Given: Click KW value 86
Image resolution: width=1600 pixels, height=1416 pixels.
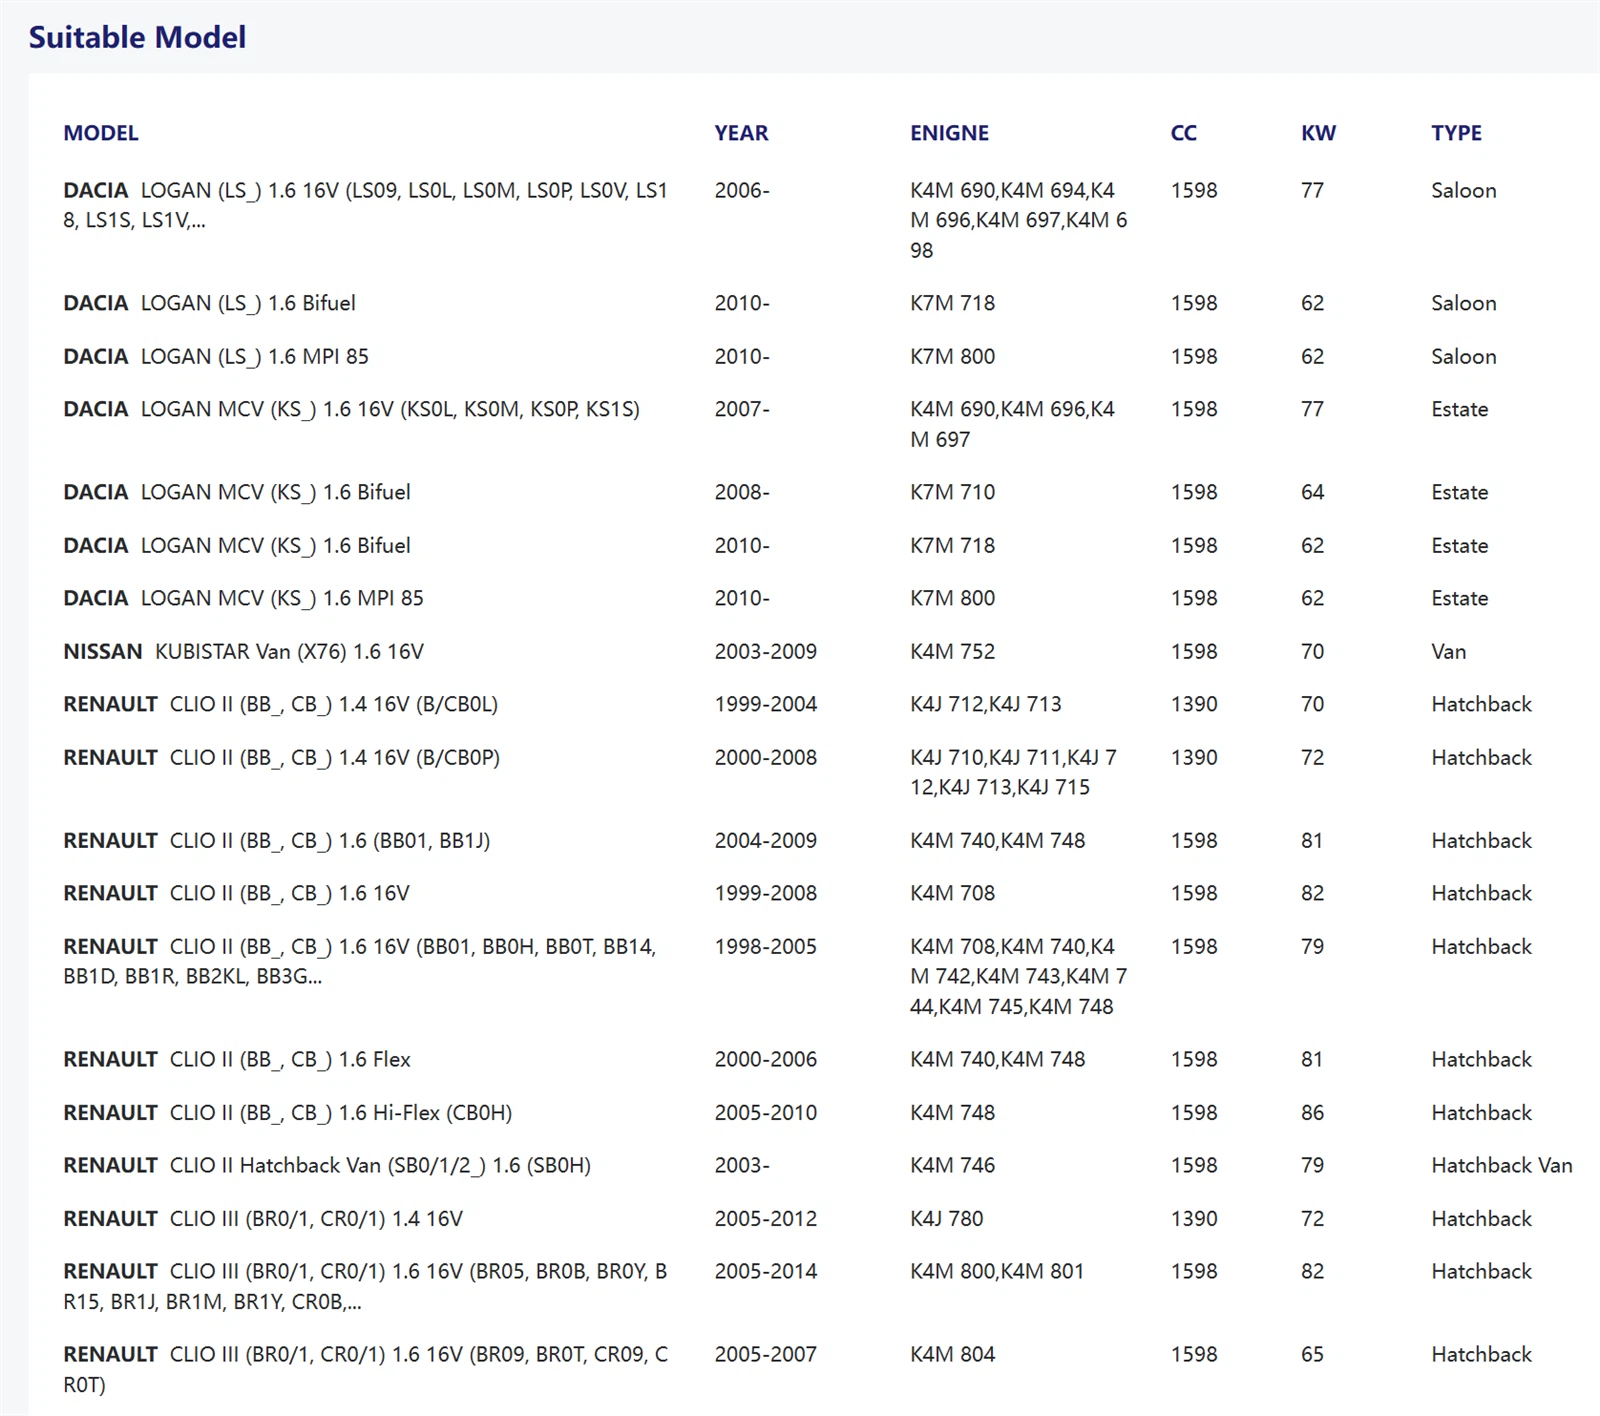Looking at the screenshot, I should point(1312,1113).
